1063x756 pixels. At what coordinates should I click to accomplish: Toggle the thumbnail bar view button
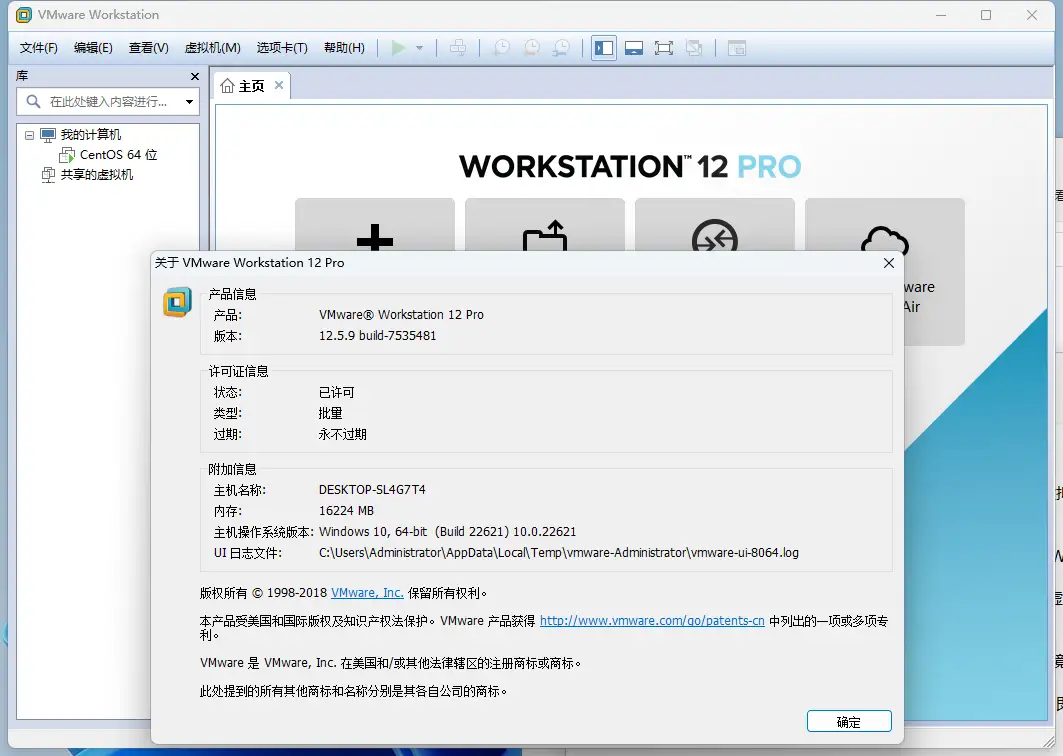pyautogui.click(x=633, y=48)
